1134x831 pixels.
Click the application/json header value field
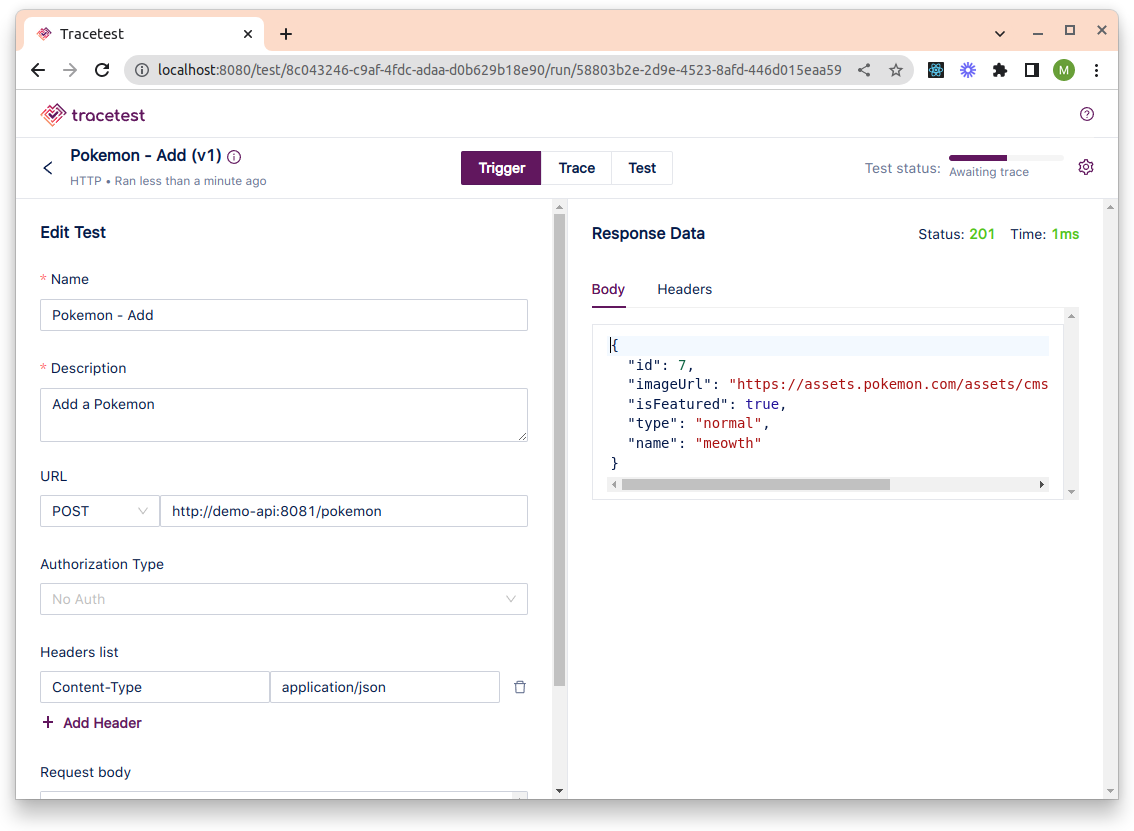[x=385, y=687]
